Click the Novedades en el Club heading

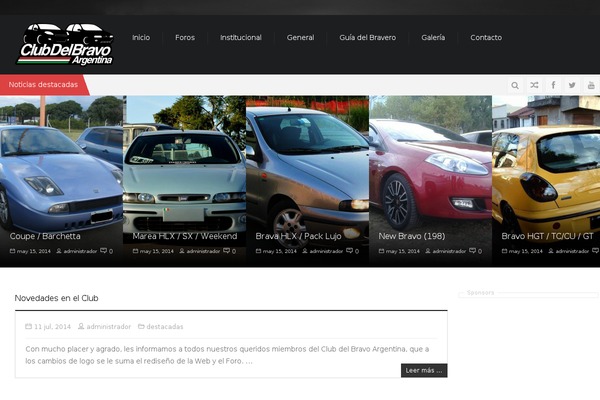click(56, 298)
